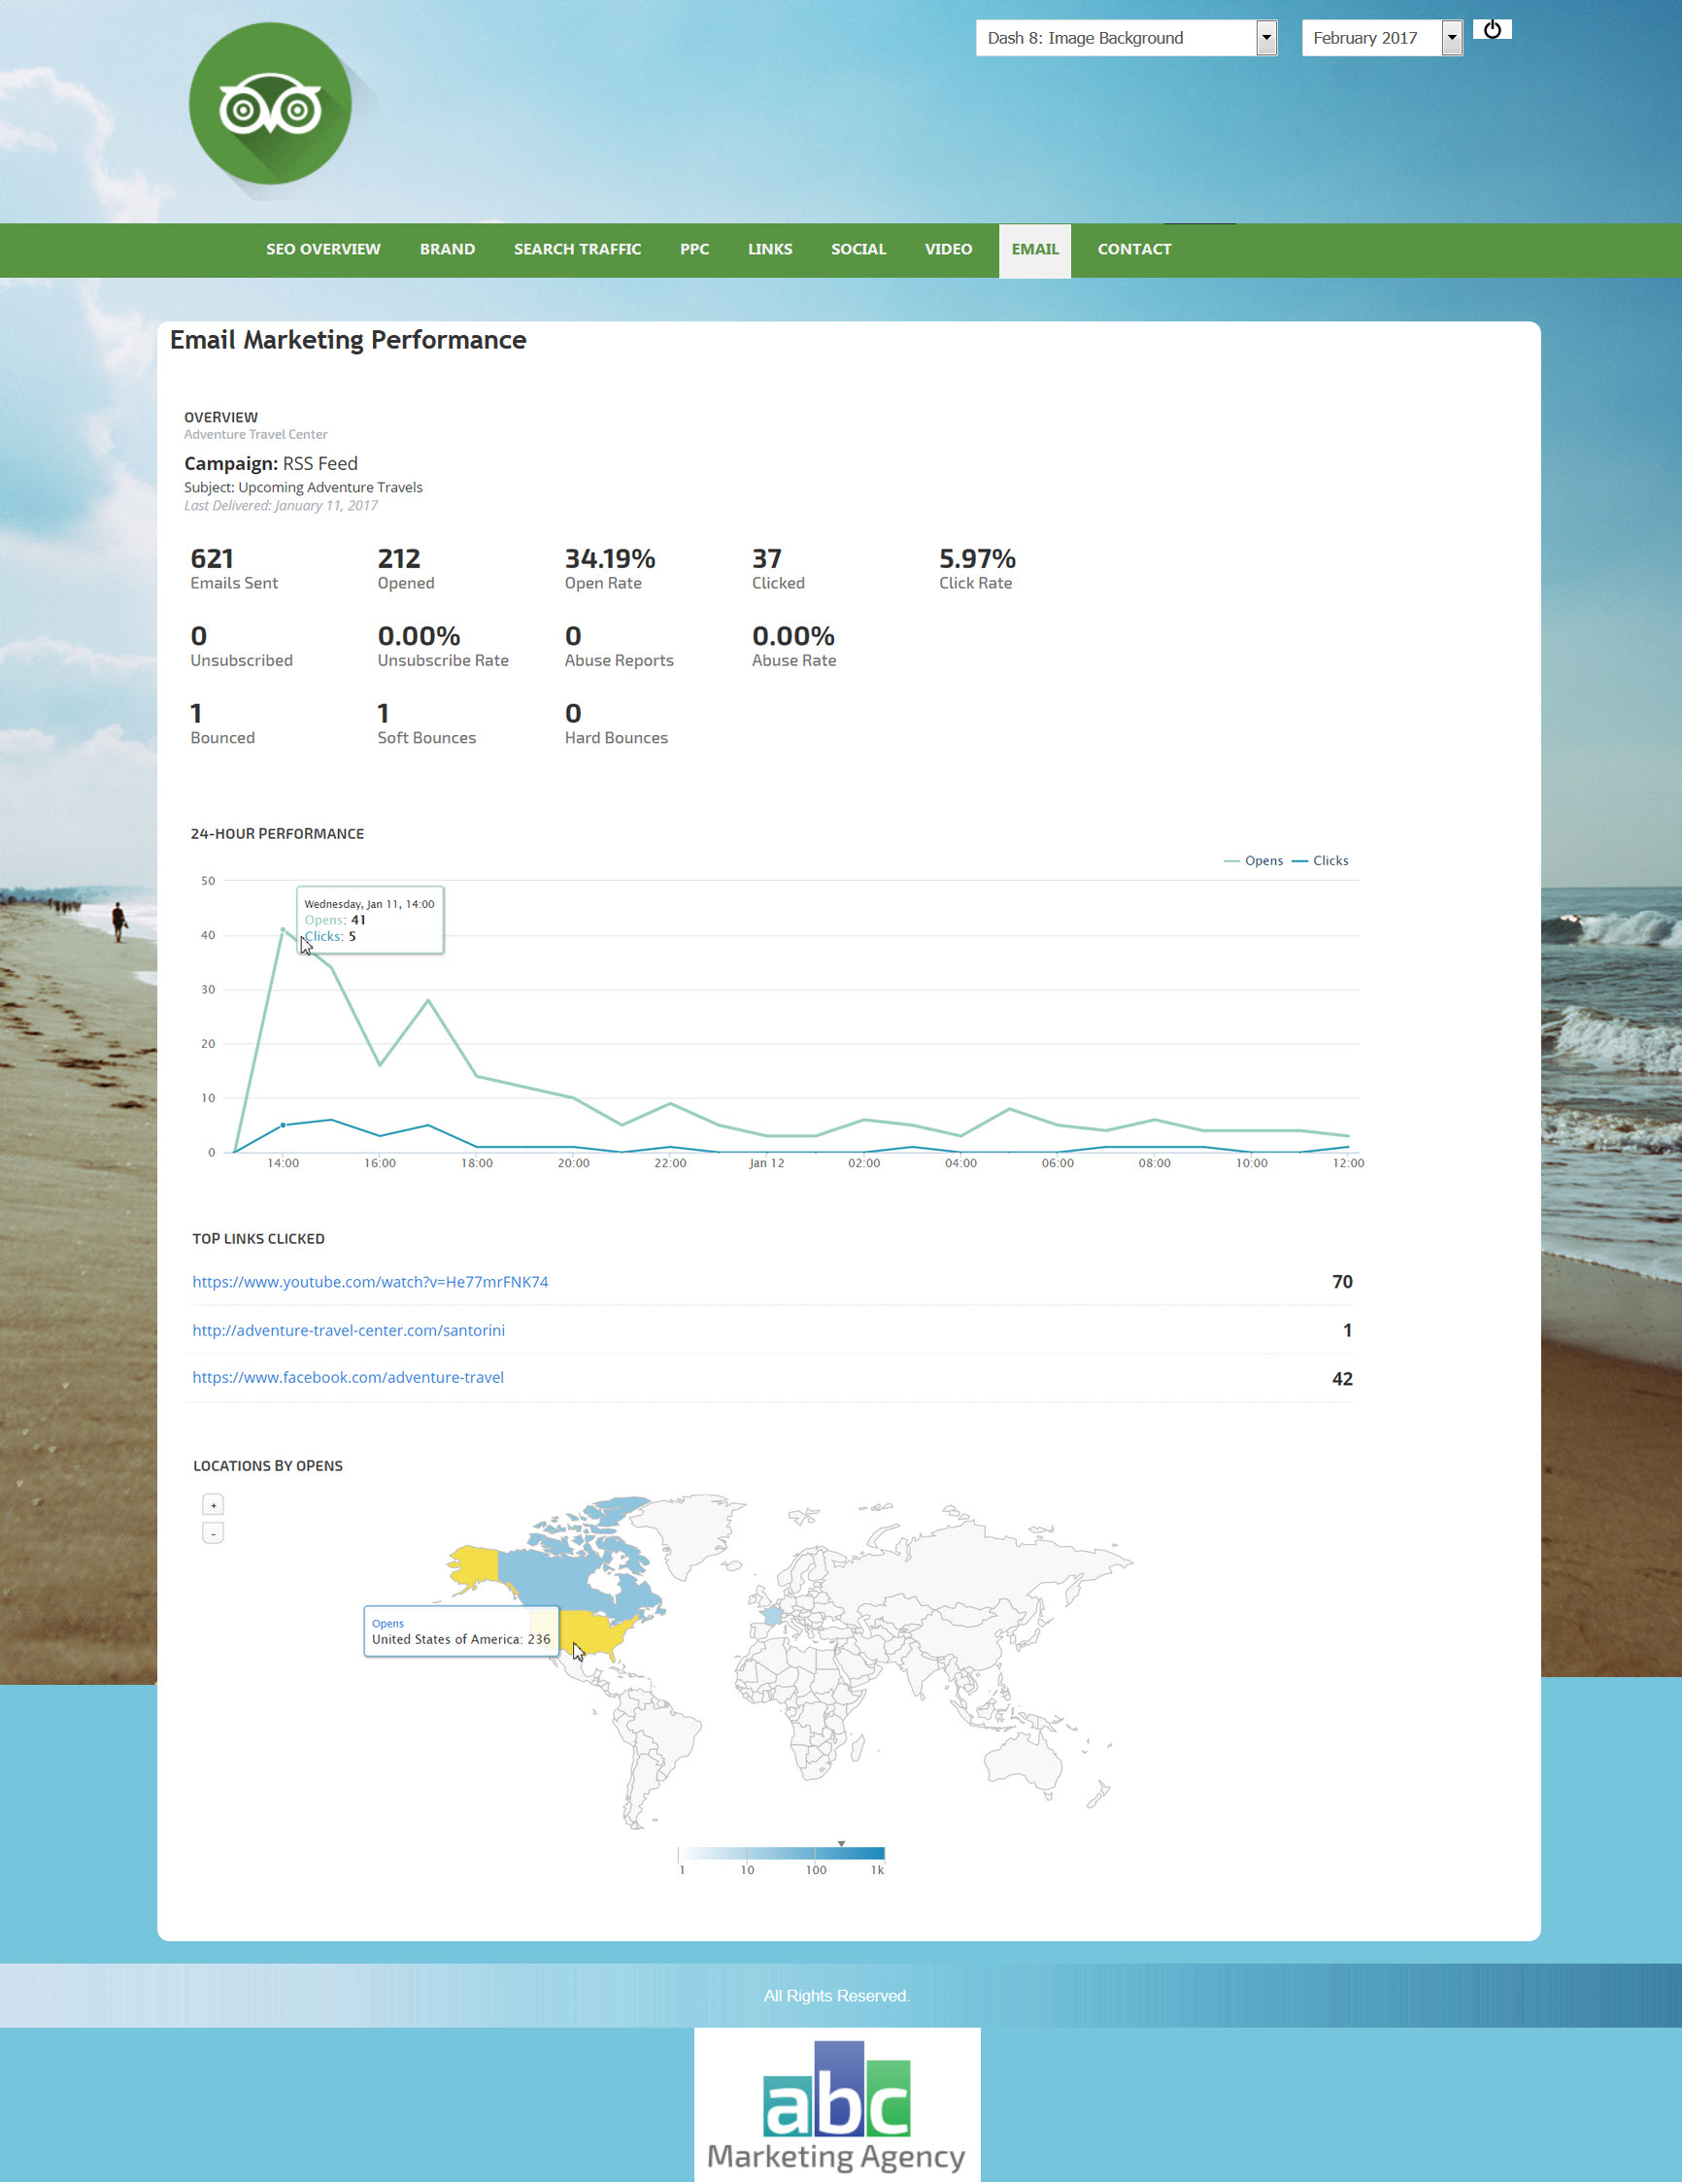This screenshot has height=2184, width=1682.
Task: Open the Search Traffic tab
Action: (577, 249)
